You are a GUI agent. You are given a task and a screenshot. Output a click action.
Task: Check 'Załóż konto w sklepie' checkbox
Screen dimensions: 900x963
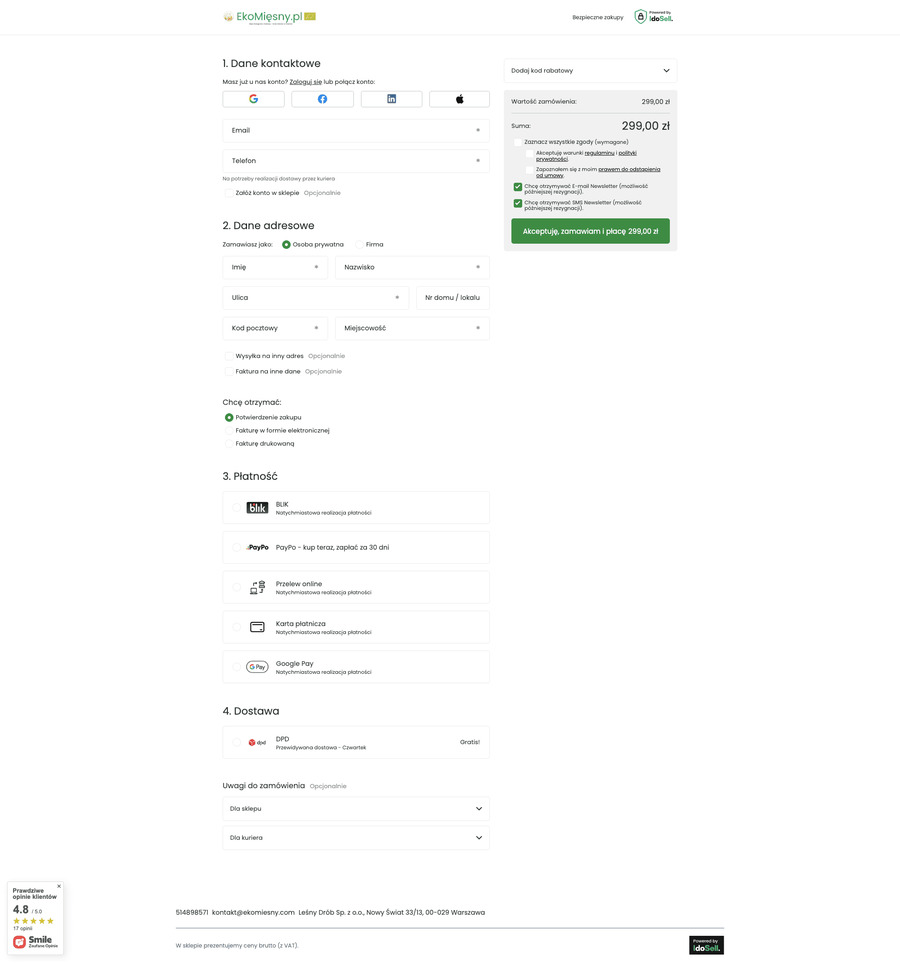pos(229,193)
